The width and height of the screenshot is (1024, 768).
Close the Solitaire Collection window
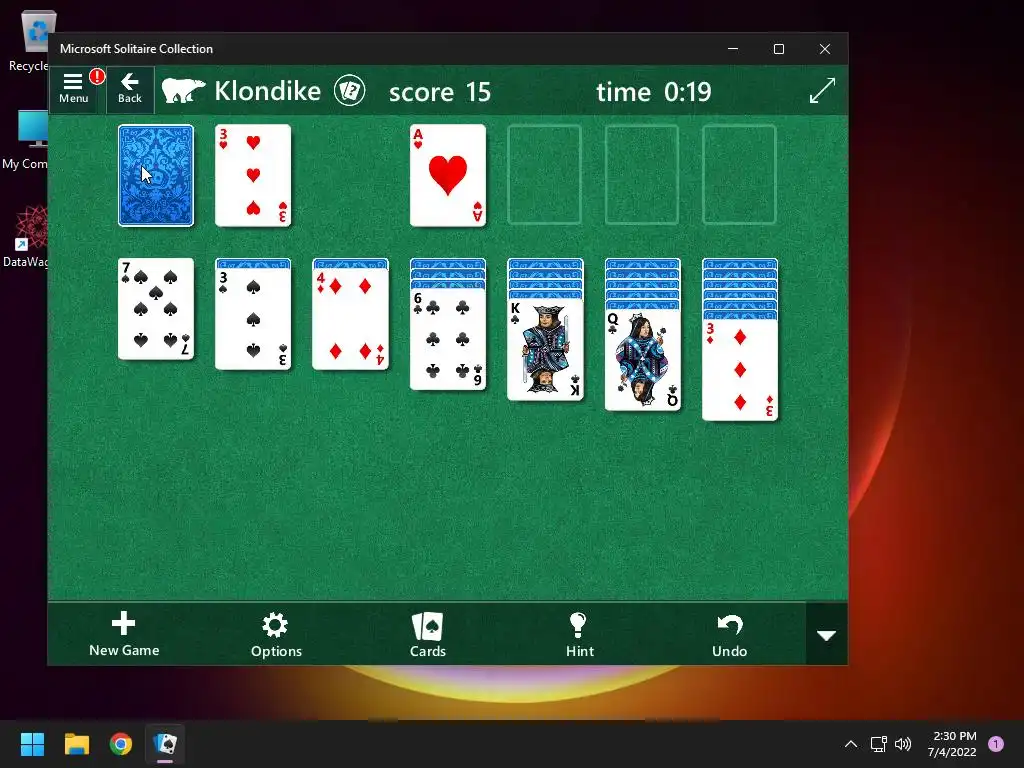tap(825, 49)
